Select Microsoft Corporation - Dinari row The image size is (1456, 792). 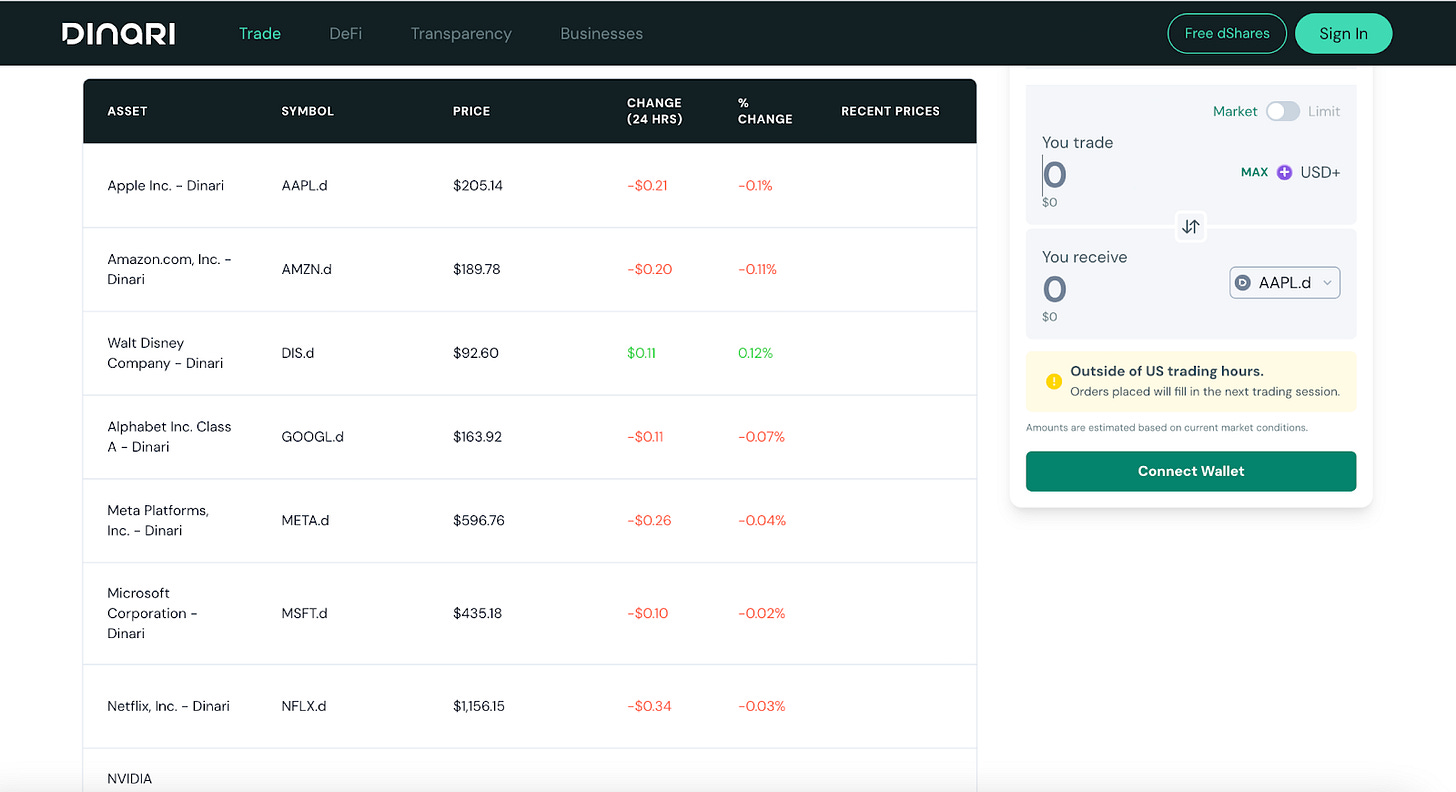tap(529, 614)
